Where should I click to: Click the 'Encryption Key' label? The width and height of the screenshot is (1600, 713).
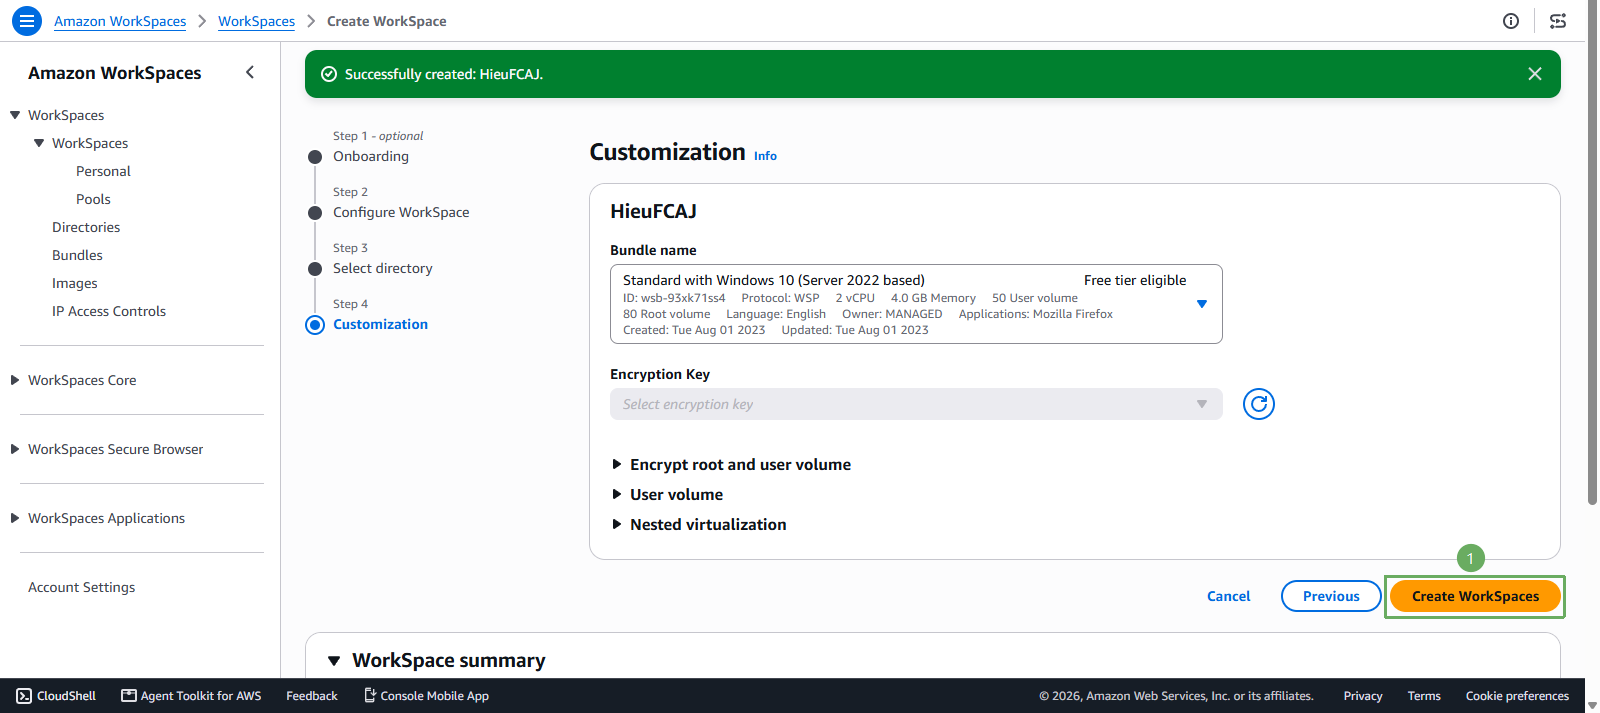point(660,374)
